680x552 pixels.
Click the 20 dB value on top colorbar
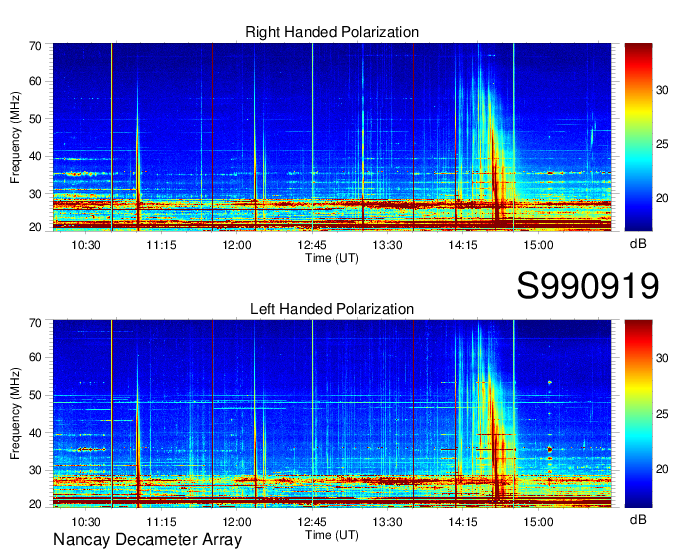click(x=662, y=198)
